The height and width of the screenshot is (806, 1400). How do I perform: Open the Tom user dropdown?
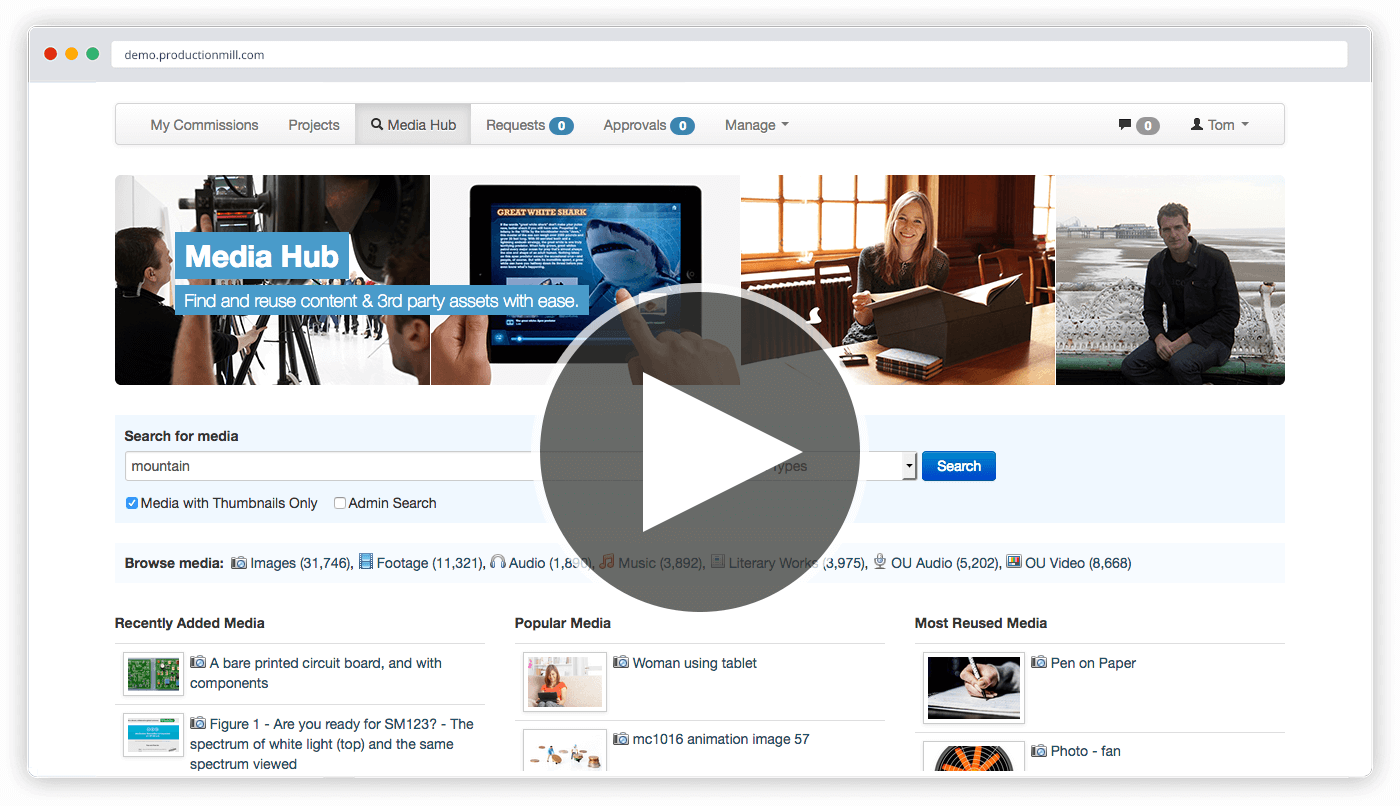[1220, 125]
